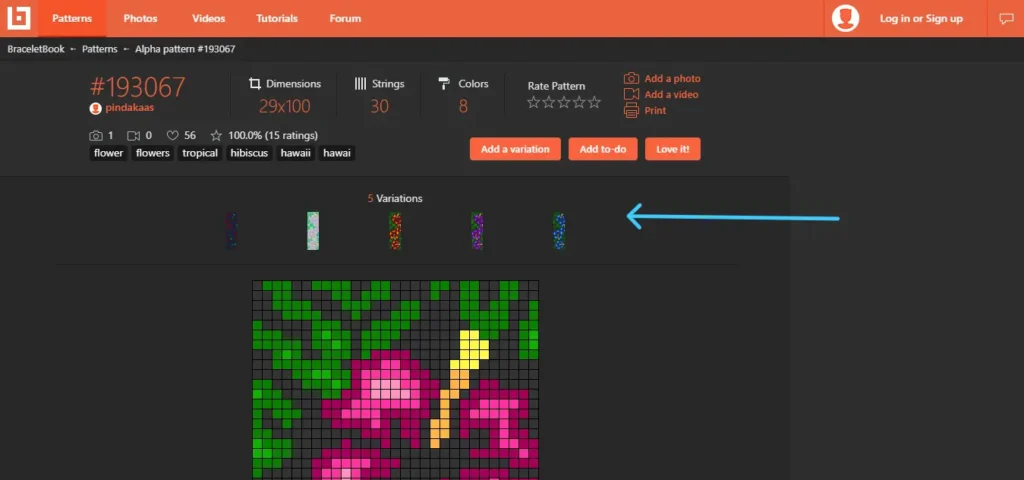Image resolution: width=1024 pixels, height=480 pixels.
Task: Click the Strings icon
Action: pyautogui.click(x=360, y=84)
